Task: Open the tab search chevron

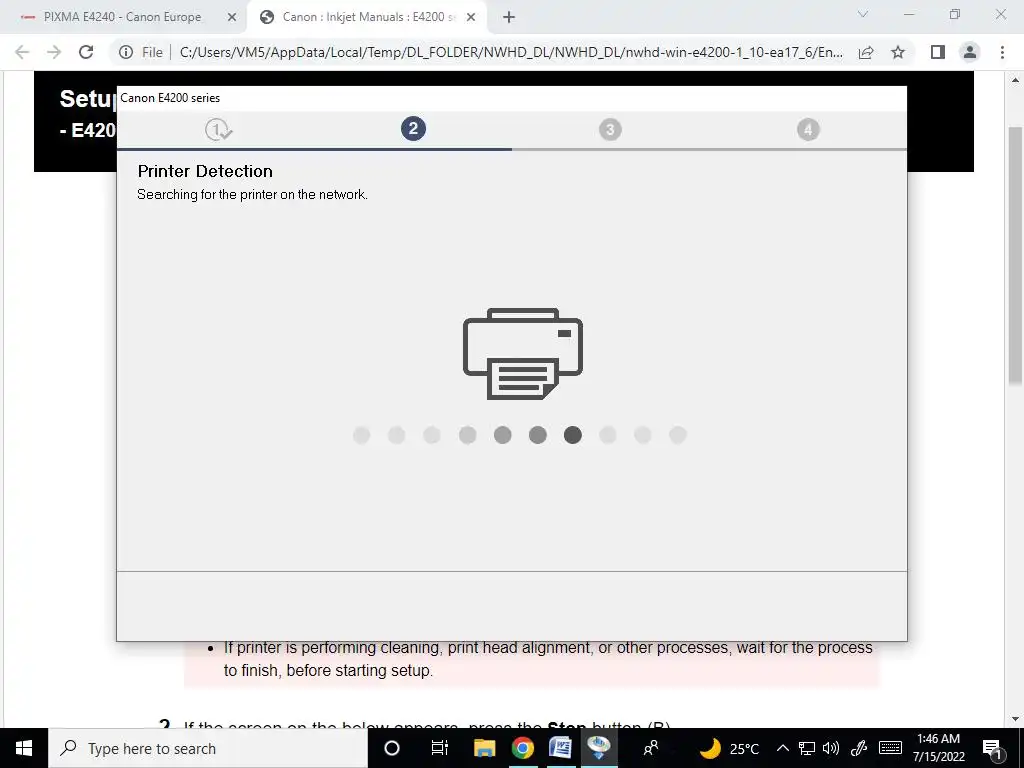Action: click(x=863, y=14)
